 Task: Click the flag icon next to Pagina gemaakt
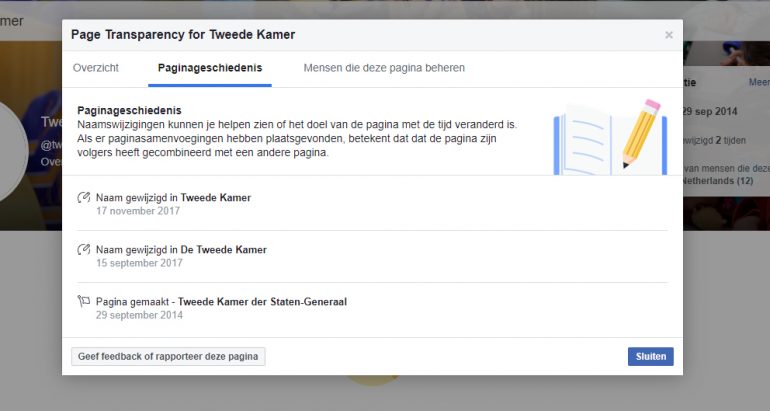click(84, 301)
